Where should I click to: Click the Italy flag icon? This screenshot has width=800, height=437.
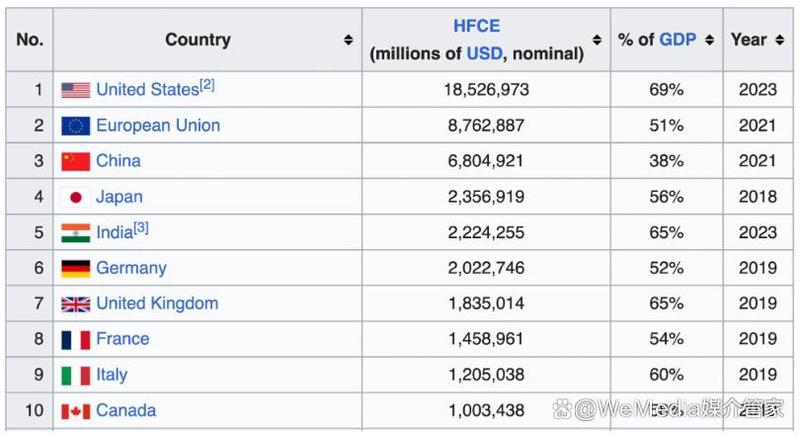(x=75, y=375)
